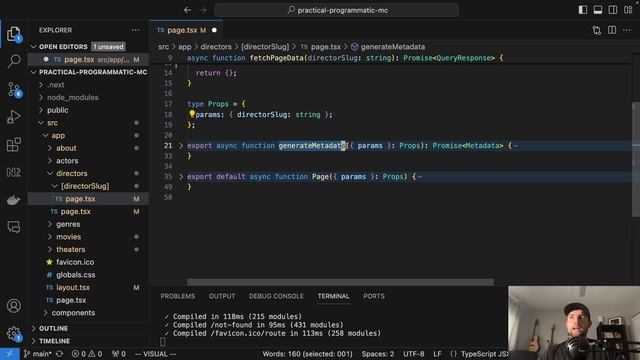Switch to the Debug Console tab
This screenshot has width=640, height=360.
(276, 296)
